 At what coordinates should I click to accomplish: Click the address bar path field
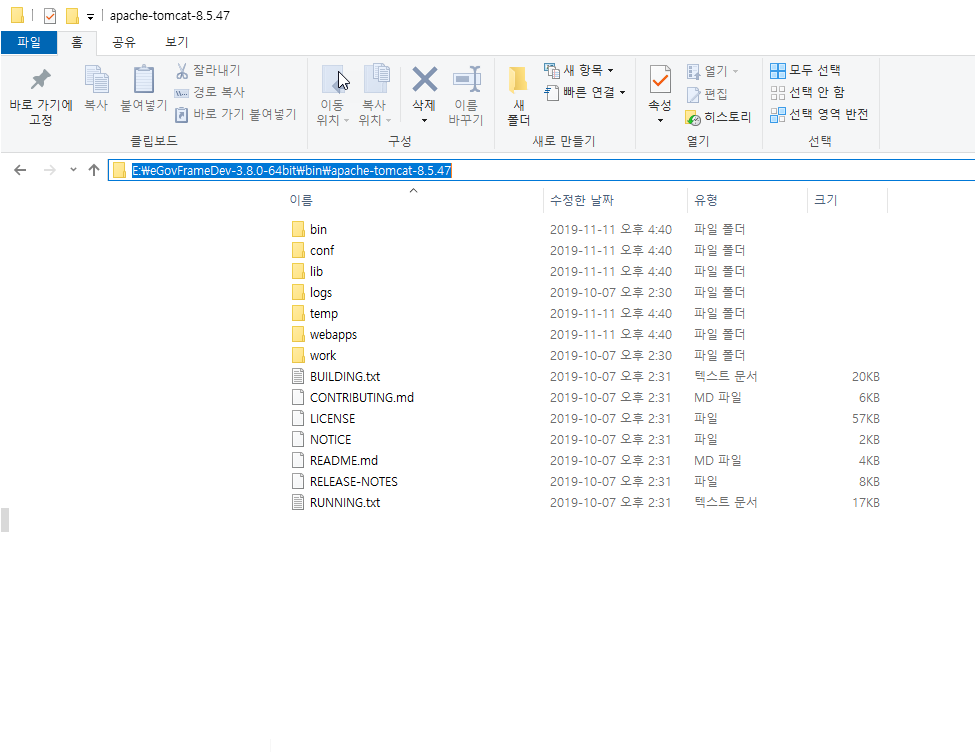click(541, 170)
